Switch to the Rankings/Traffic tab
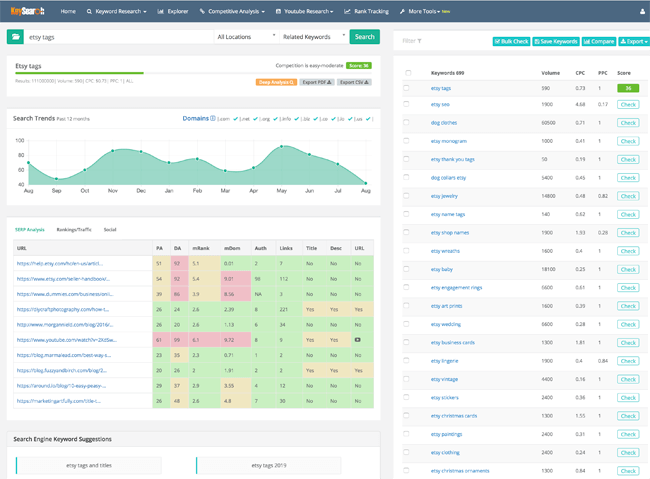Viewport: 650px width, 479px height. coord(75,229)
